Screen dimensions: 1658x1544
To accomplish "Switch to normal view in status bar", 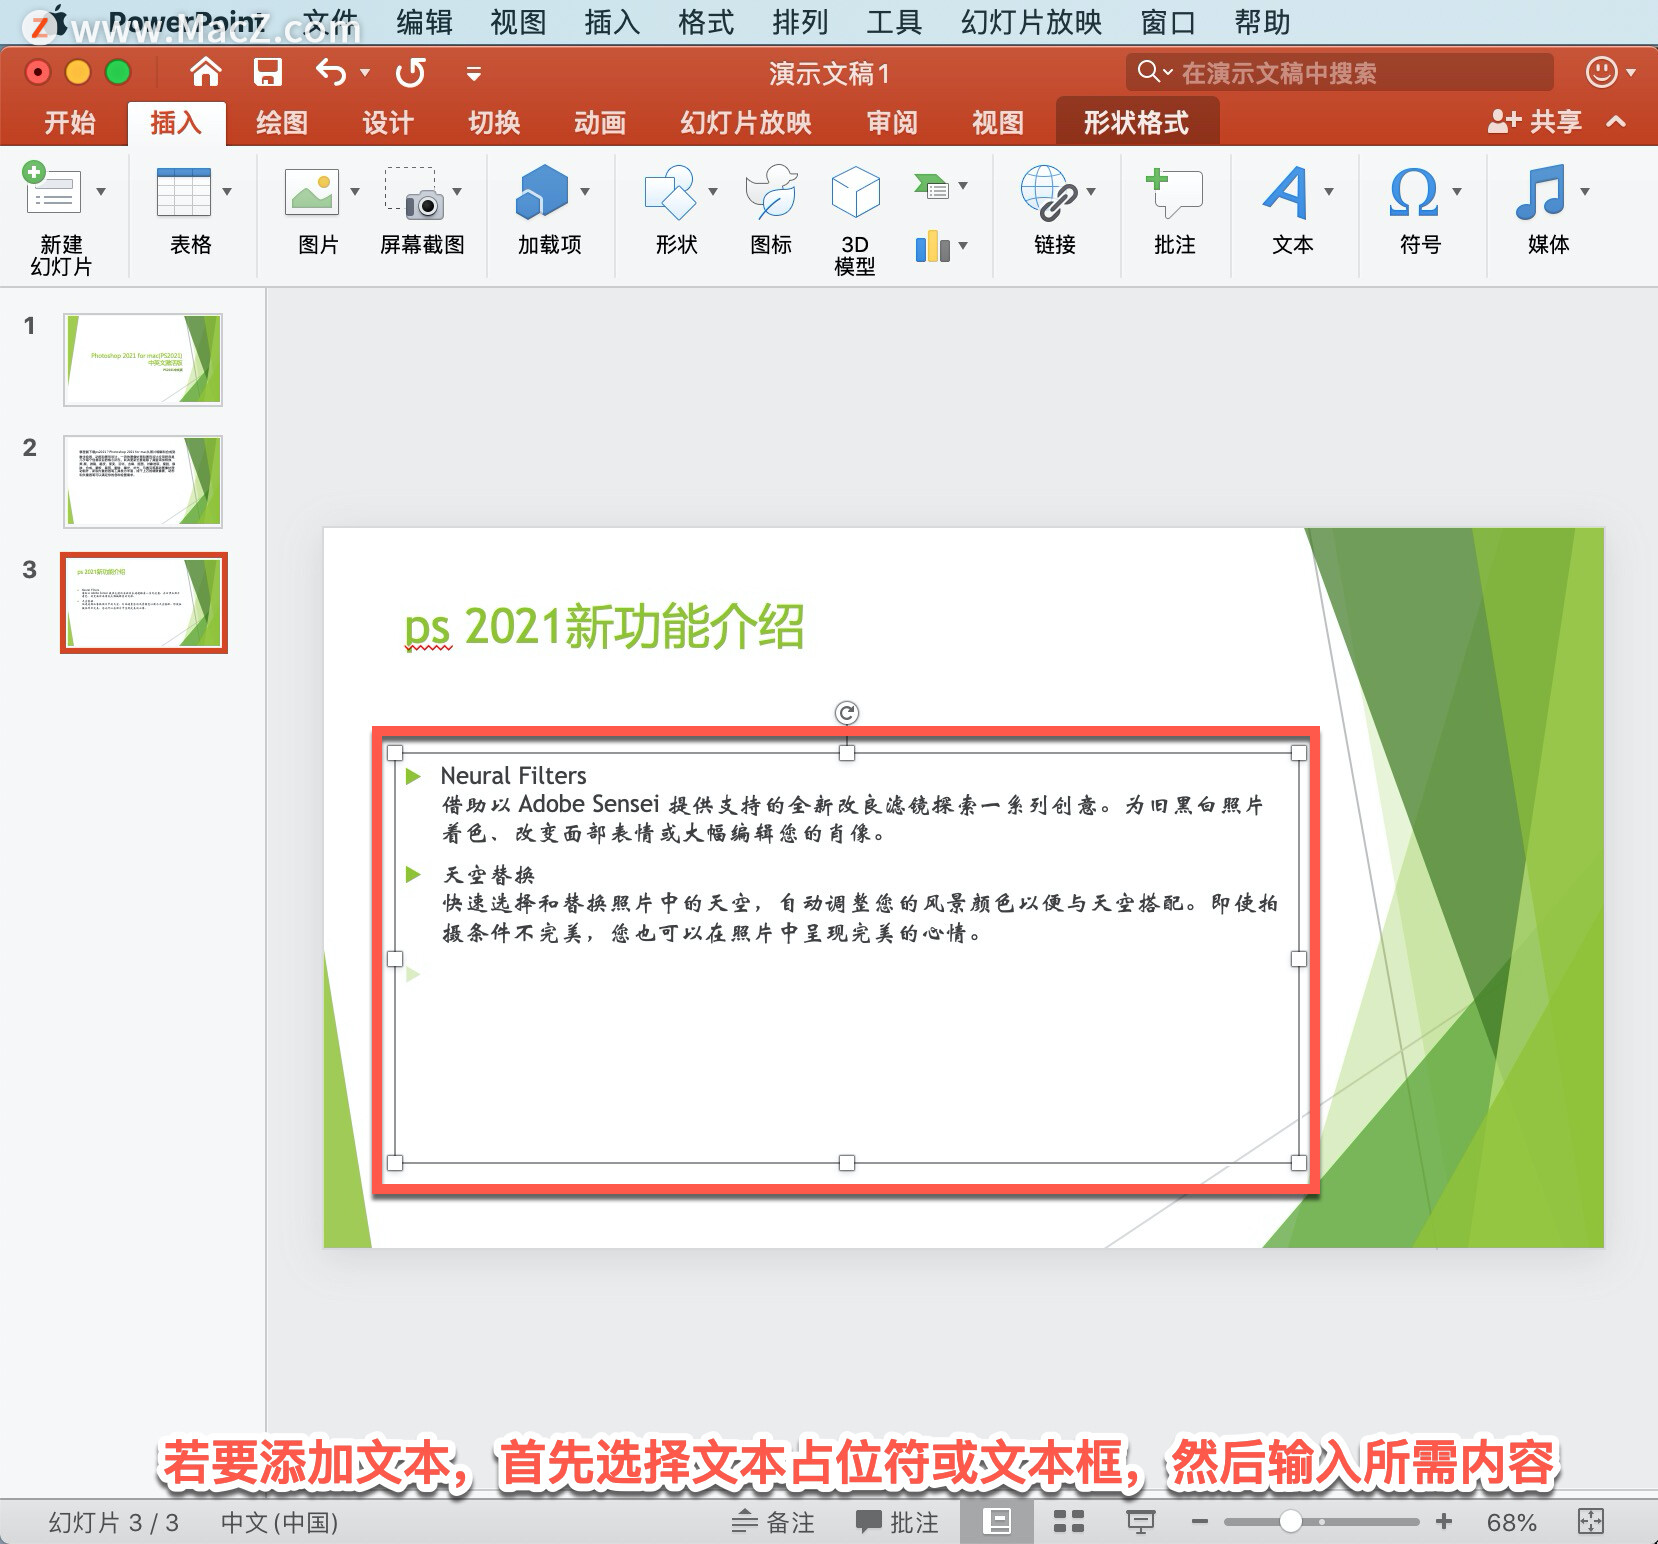I will (997, 1522).
